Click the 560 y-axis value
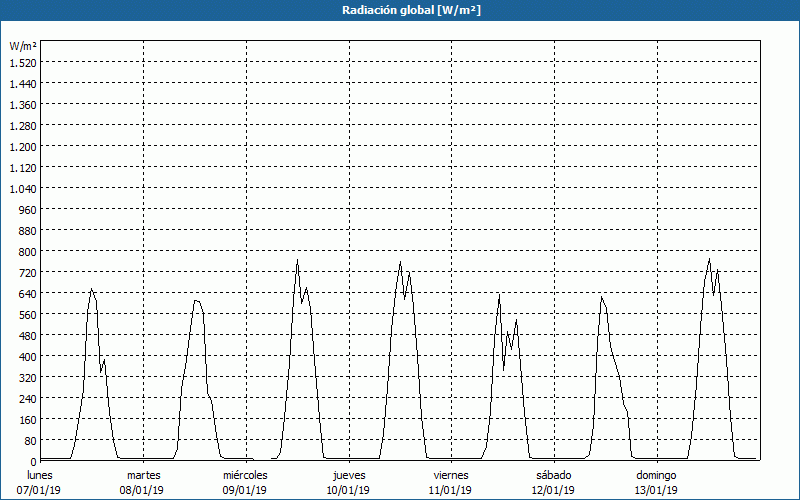The image size is (800, 500). click(28, 315)
